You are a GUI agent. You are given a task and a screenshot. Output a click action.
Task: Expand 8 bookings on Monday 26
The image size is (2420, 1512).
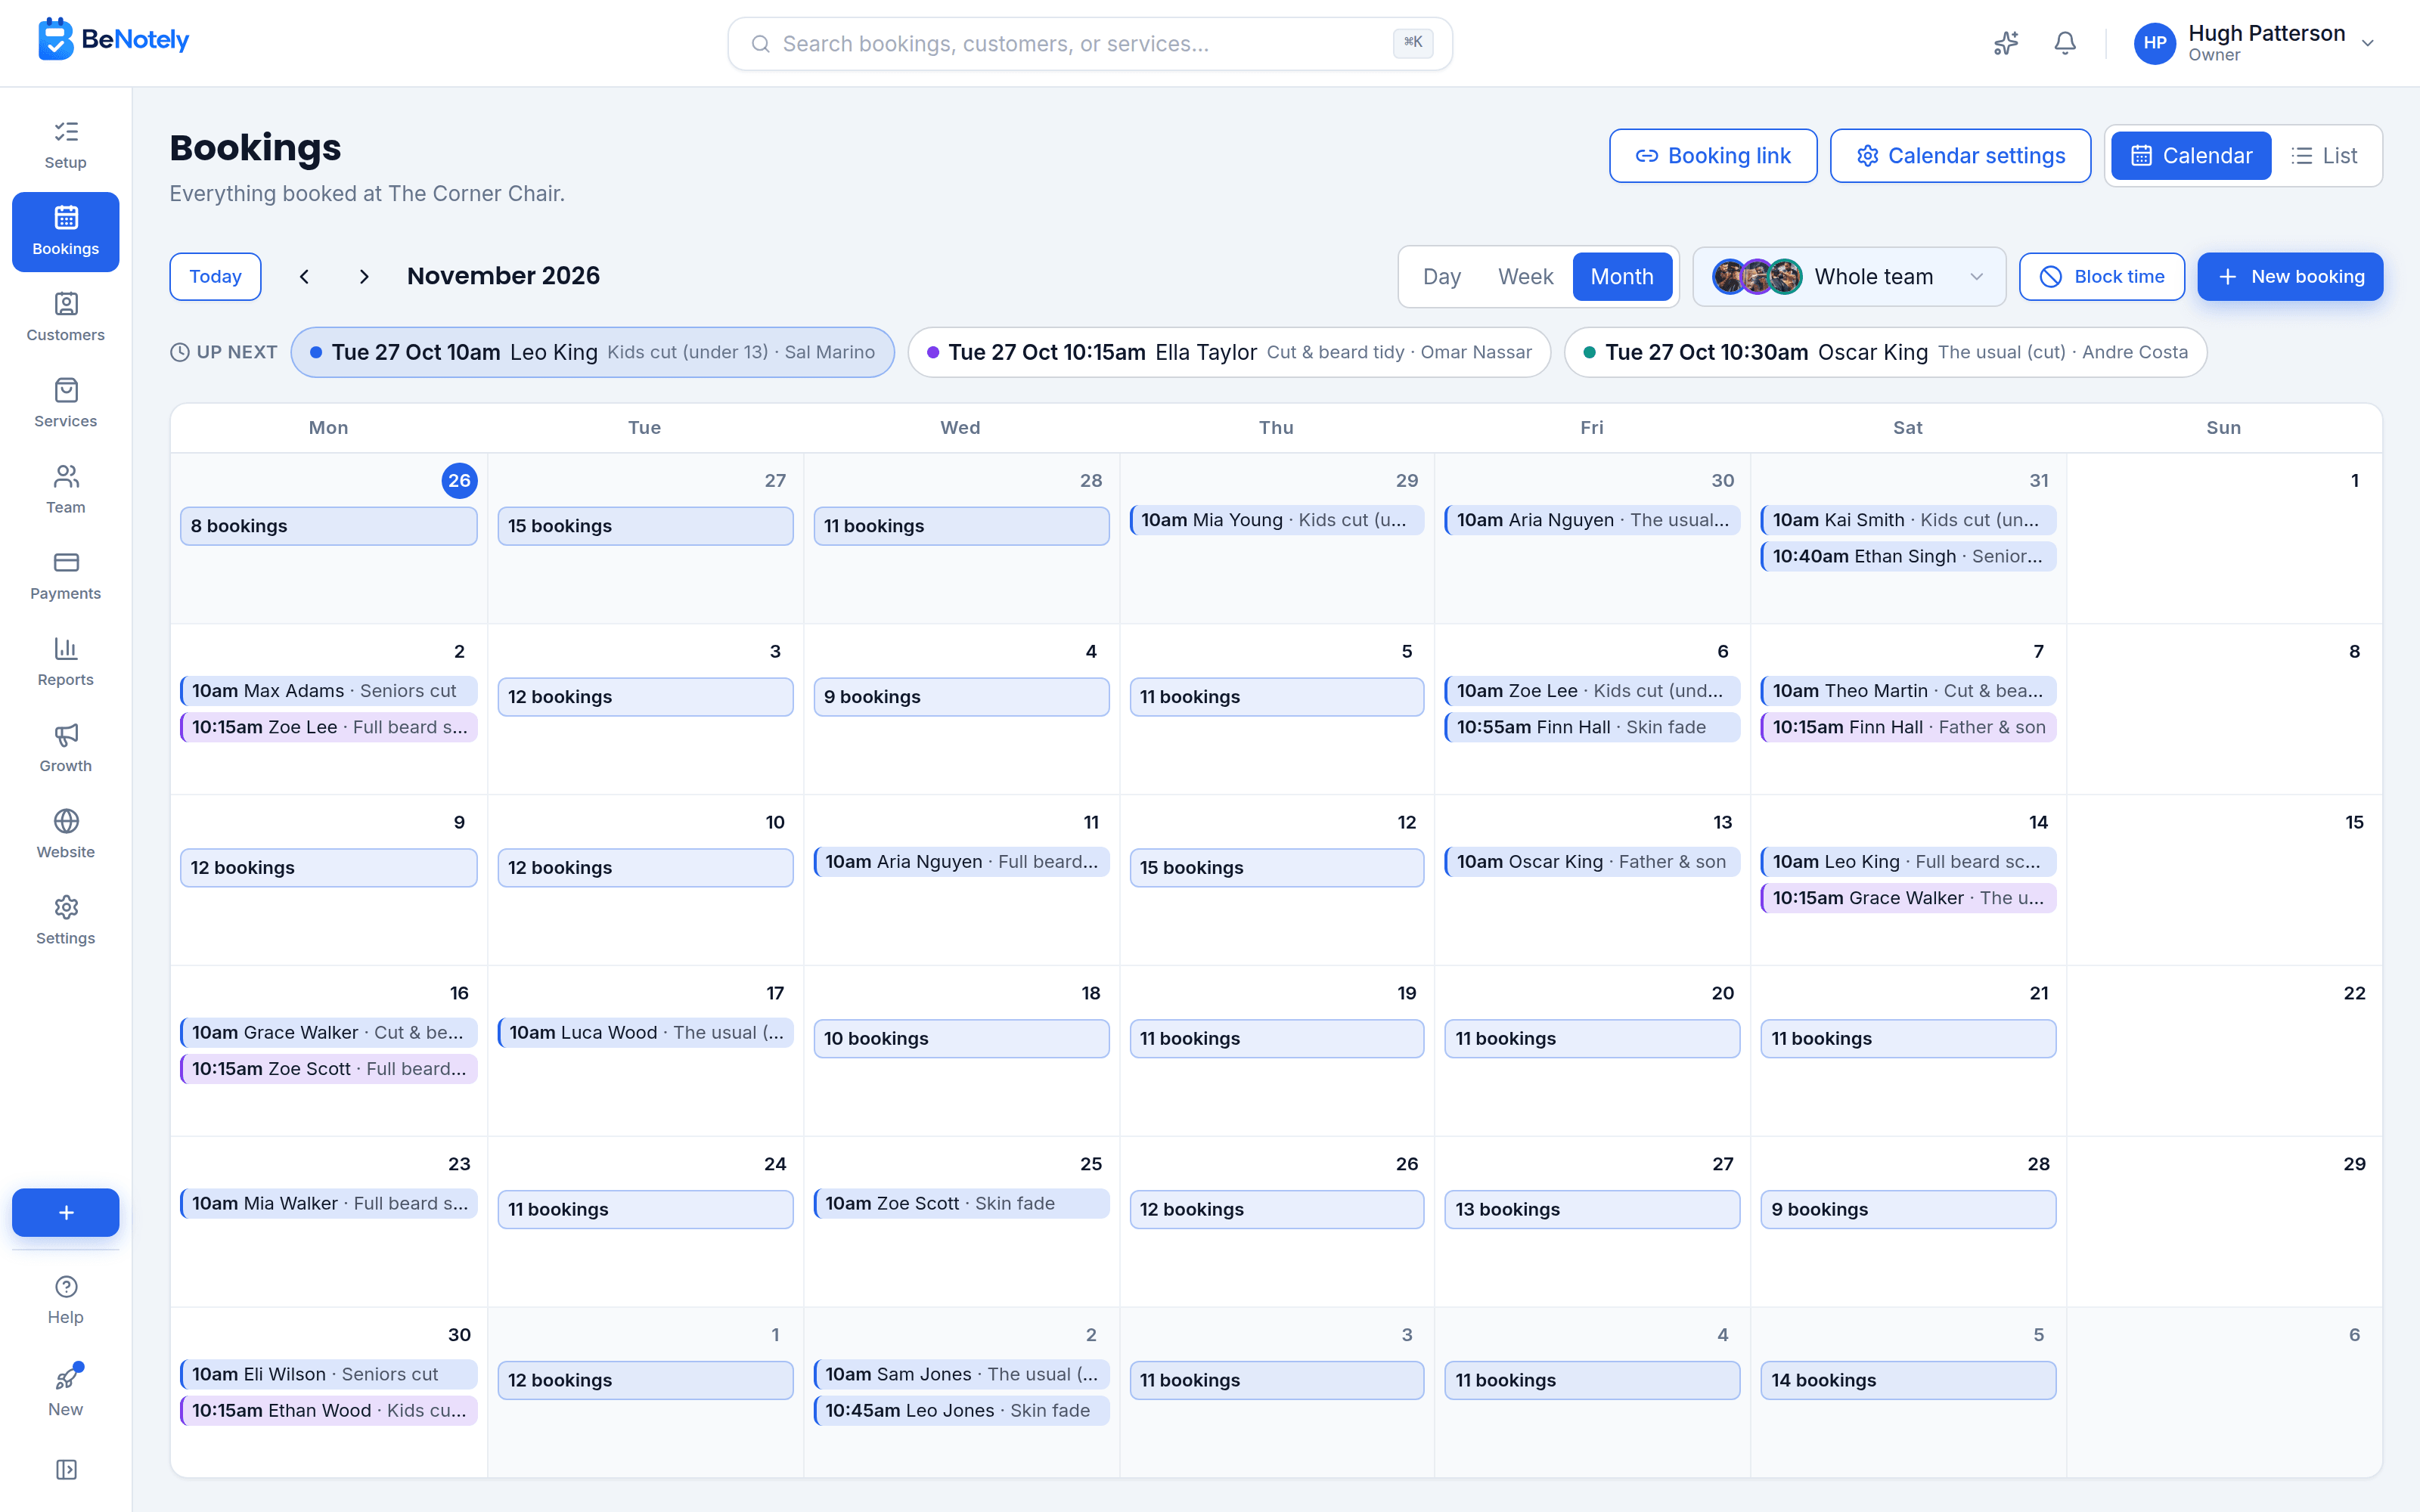click(329, 526)
